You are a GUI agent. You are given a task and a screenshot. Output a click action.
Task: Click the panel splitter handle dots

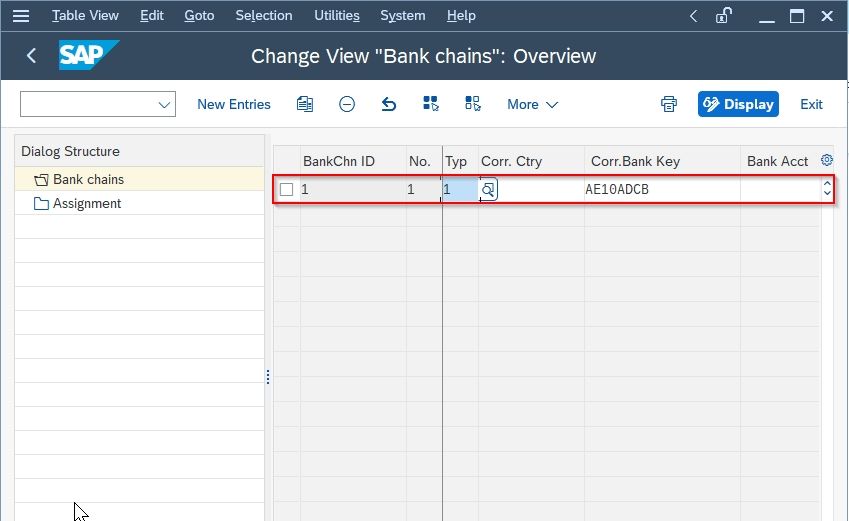268,377
